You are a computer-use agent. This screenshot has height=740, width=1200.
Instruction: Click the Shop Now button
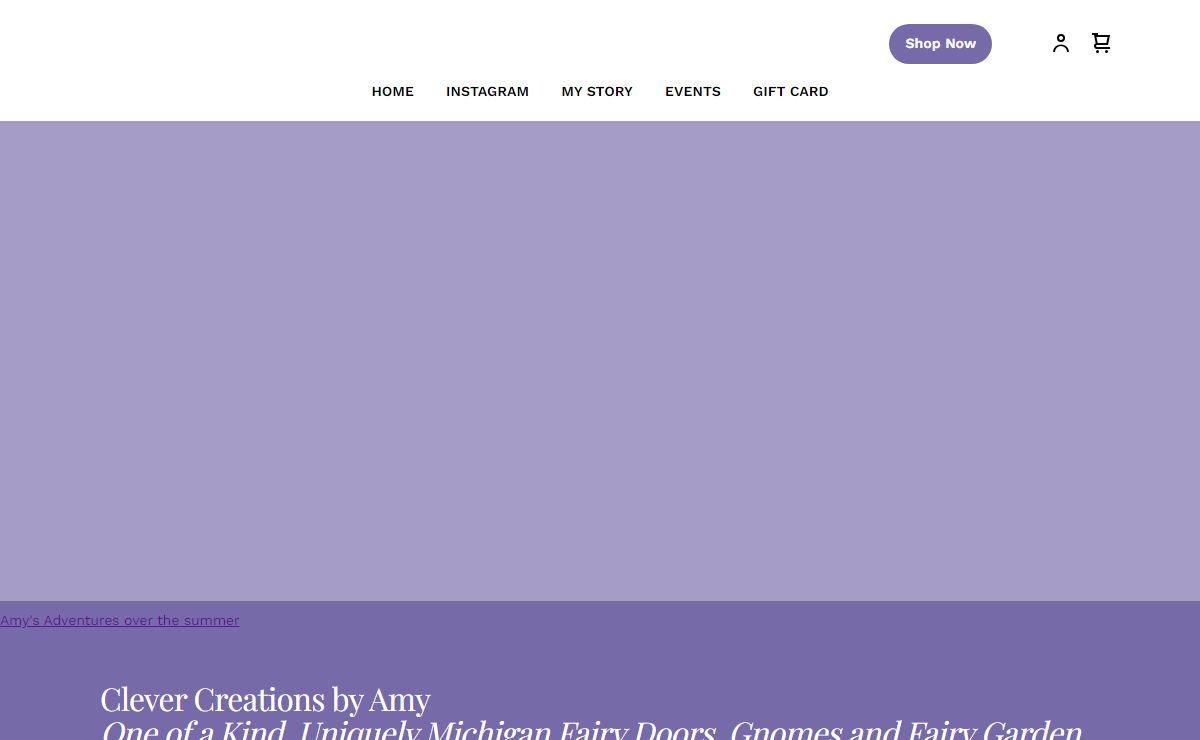tap(940, 44)
